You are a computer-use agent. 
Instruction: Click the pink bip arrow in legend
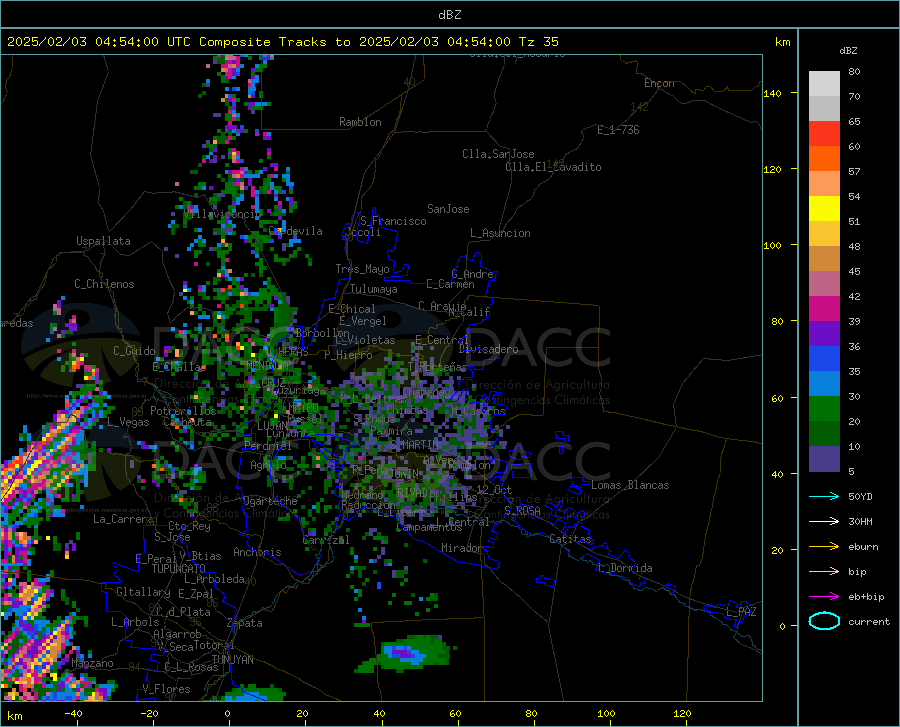click(x=824, y=572)
